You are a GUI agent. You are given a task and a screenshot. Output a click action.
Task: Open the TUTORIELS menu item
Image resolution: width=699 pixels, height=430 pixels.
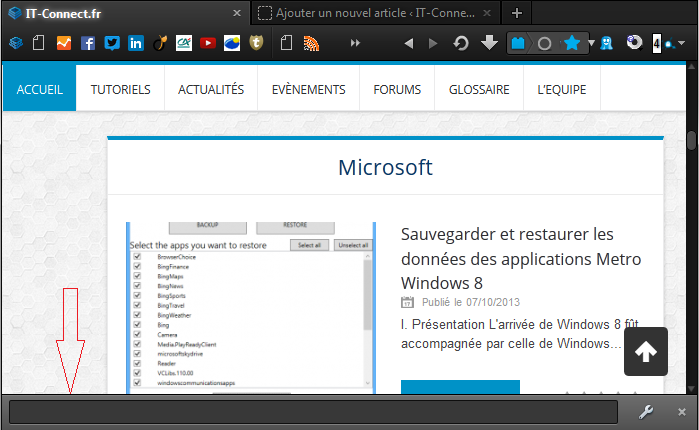tap(120, 89)
